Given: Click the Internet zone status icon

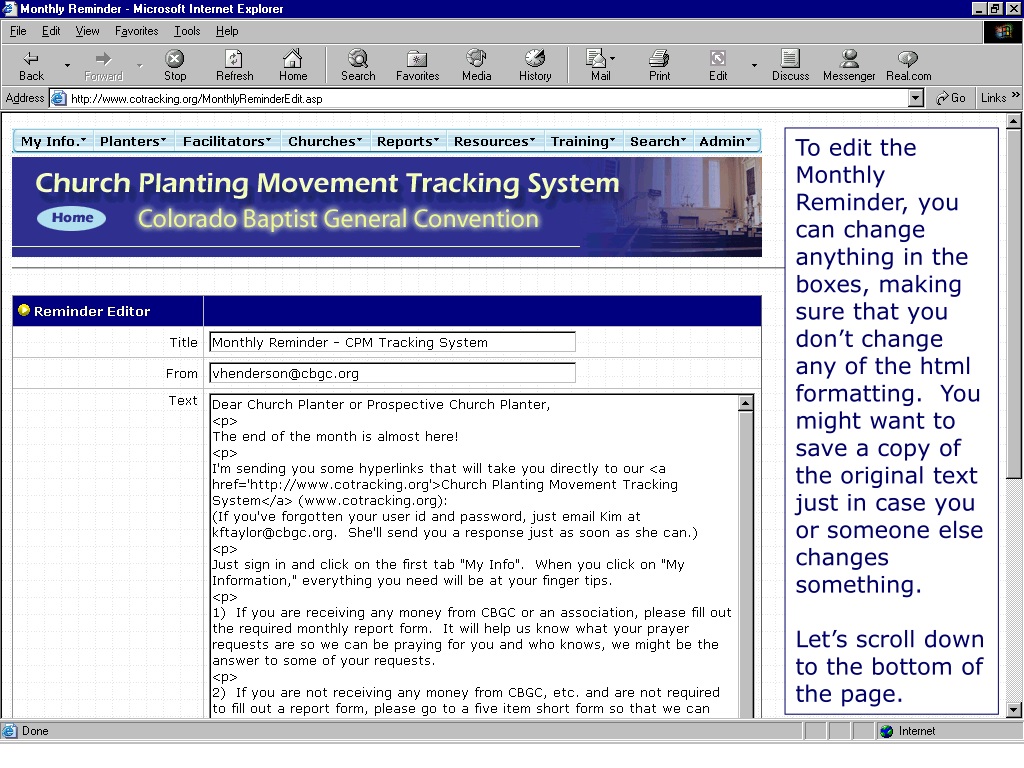Looking at the screenshot, I should click(x=886, y=731).
